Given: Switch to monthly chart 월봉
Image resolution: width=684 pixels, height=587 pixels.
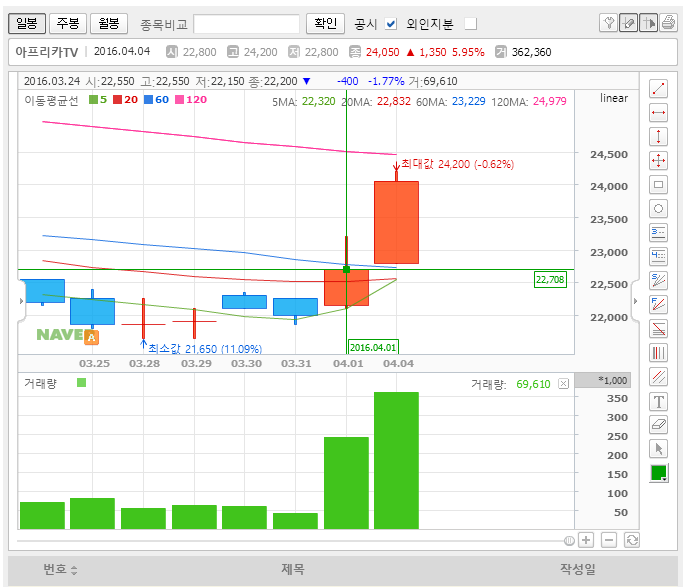Looking at the screenshot, I should 109,23.
